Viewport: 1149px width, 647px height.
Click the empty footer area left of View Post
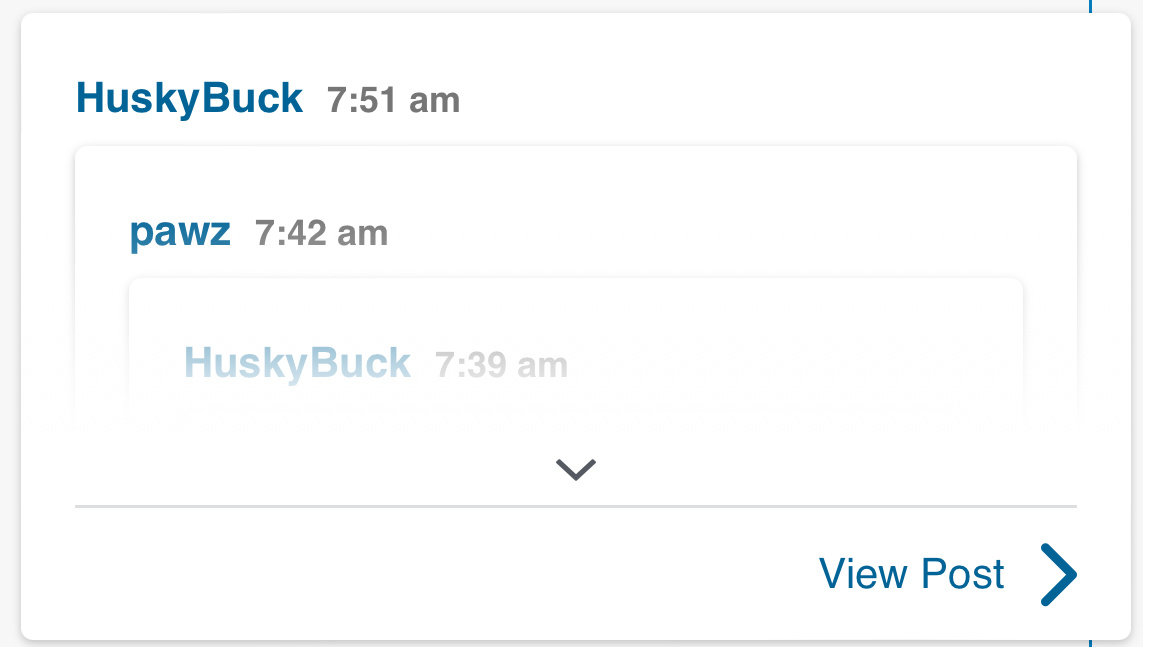coord(400,575)
